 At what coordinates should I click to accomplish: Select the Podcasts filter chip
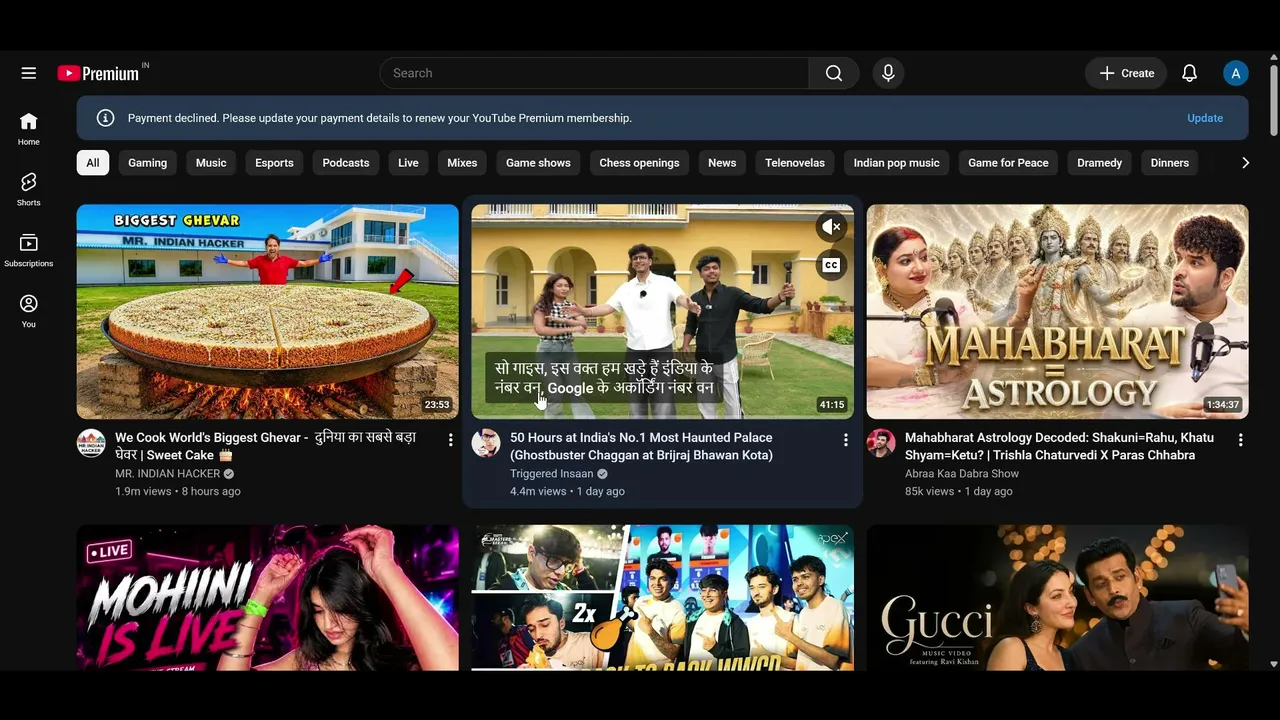346,163
